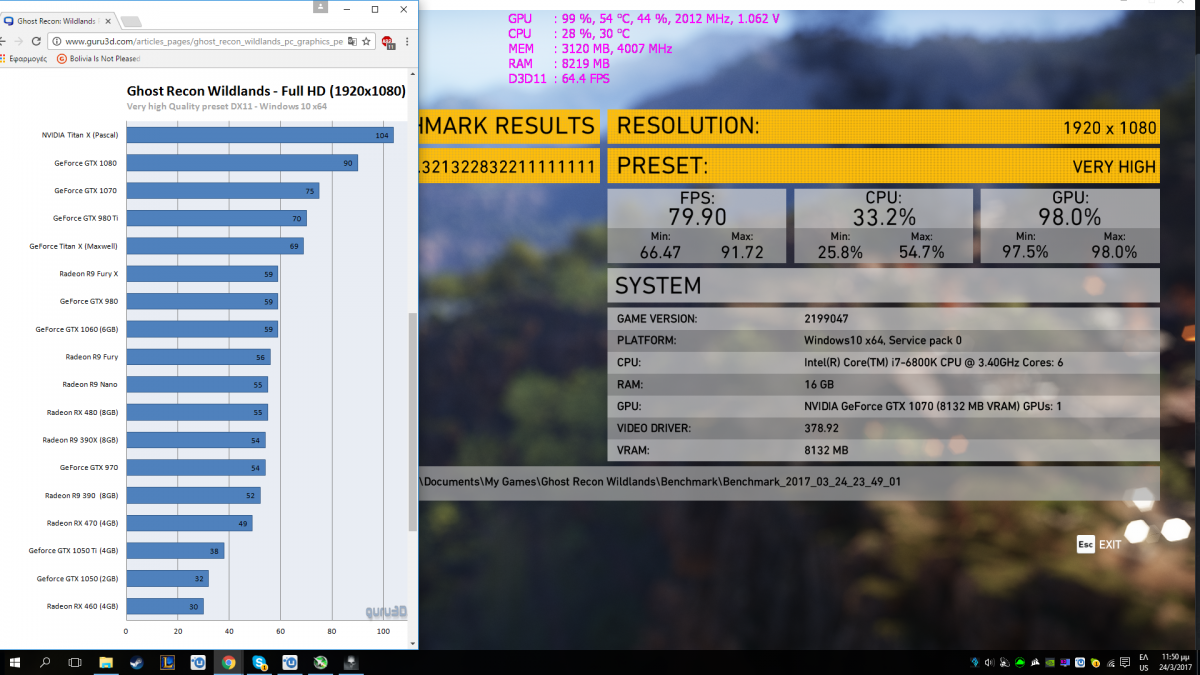This screenshot has width=1200, height=675.
Task: Open the Bolivia Is Not Pleased bookmark
Action: pos(98,59)
